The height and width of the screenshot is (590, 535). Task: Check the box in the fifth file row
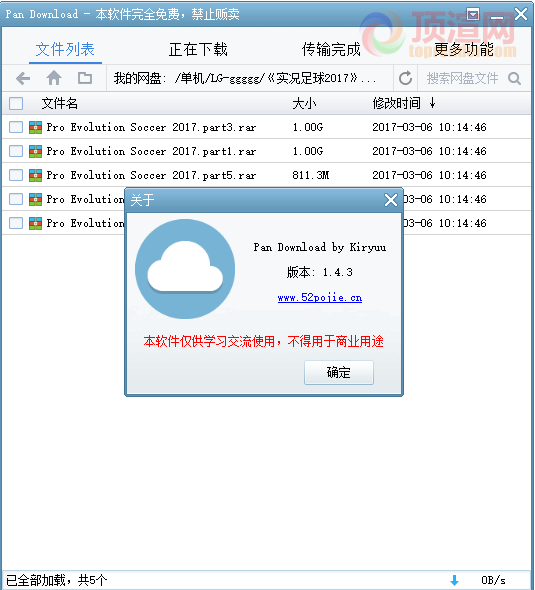[16, 223]
